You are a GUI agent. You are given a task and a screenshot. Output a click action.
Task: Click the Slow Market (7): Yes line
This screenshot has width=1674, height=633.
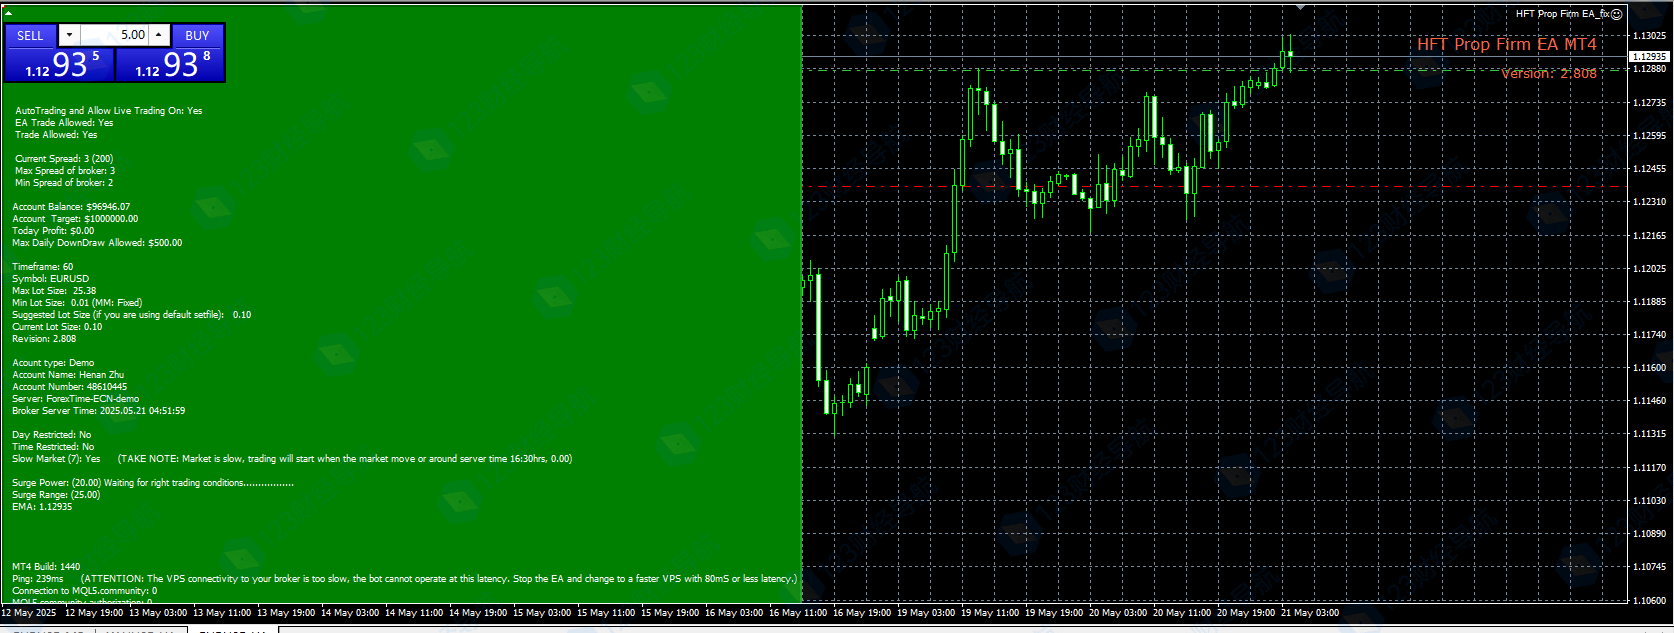point(292,459)
